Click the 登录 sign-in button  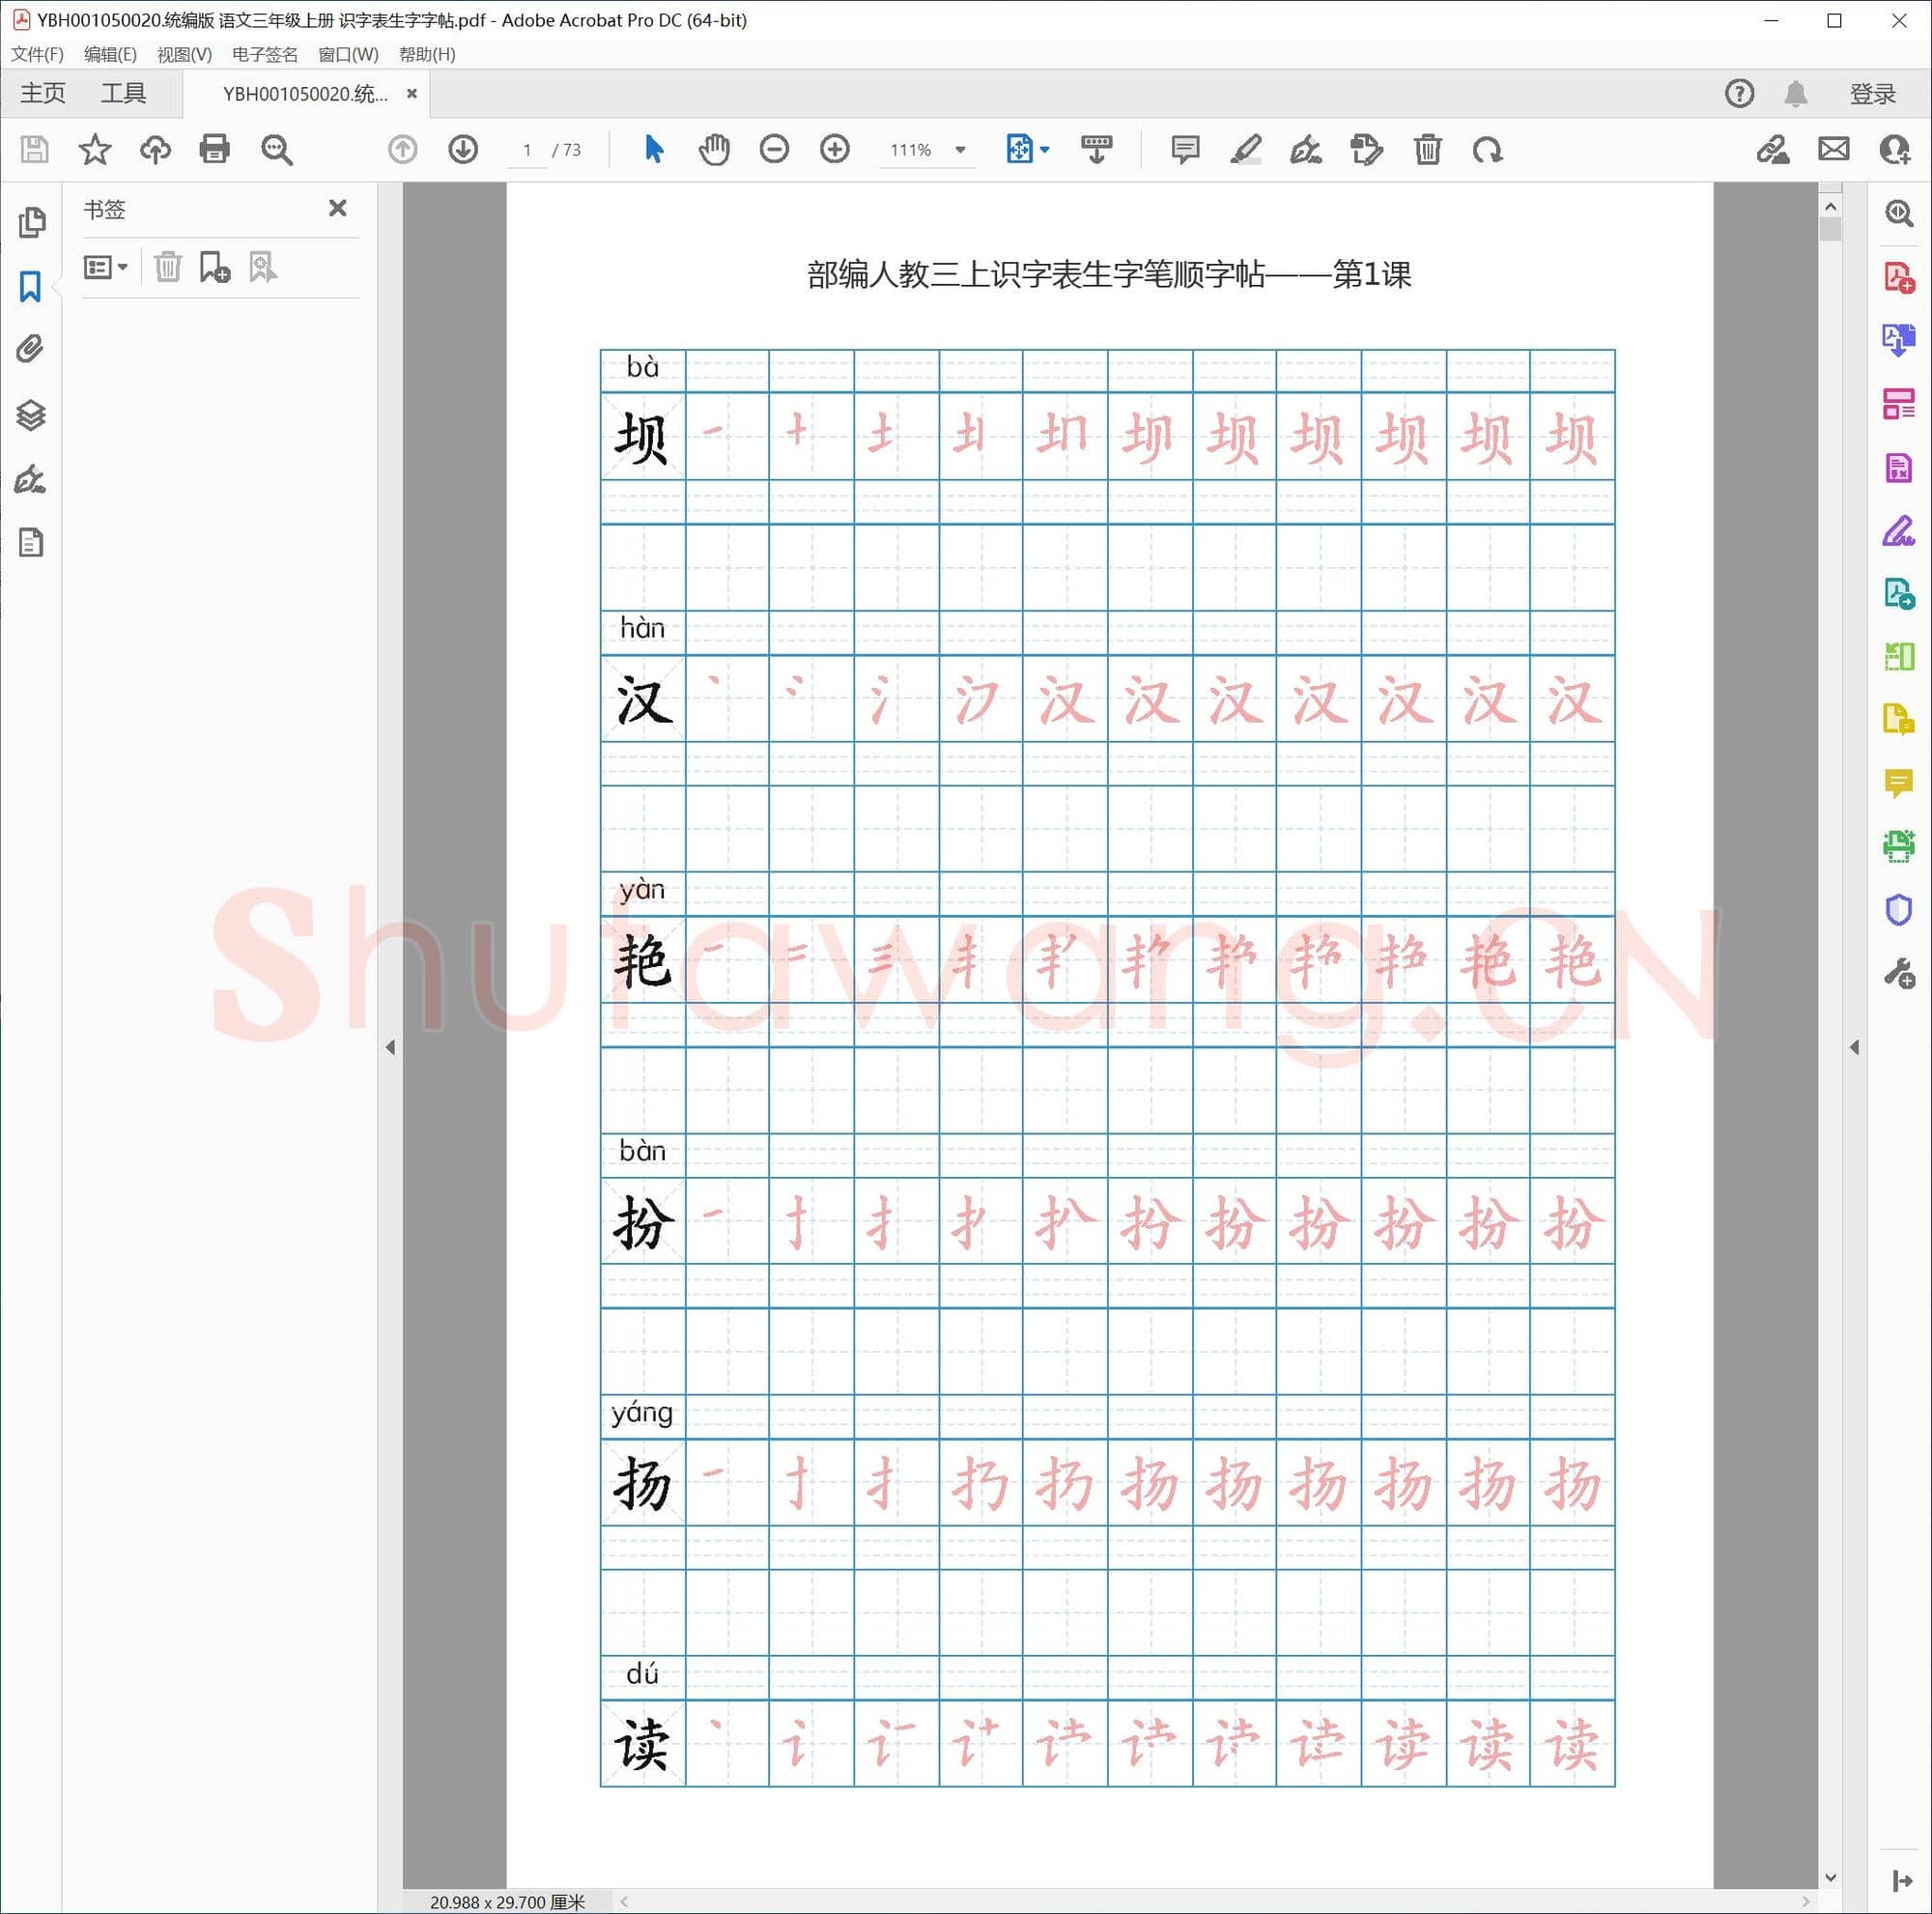click(1872, 94)
